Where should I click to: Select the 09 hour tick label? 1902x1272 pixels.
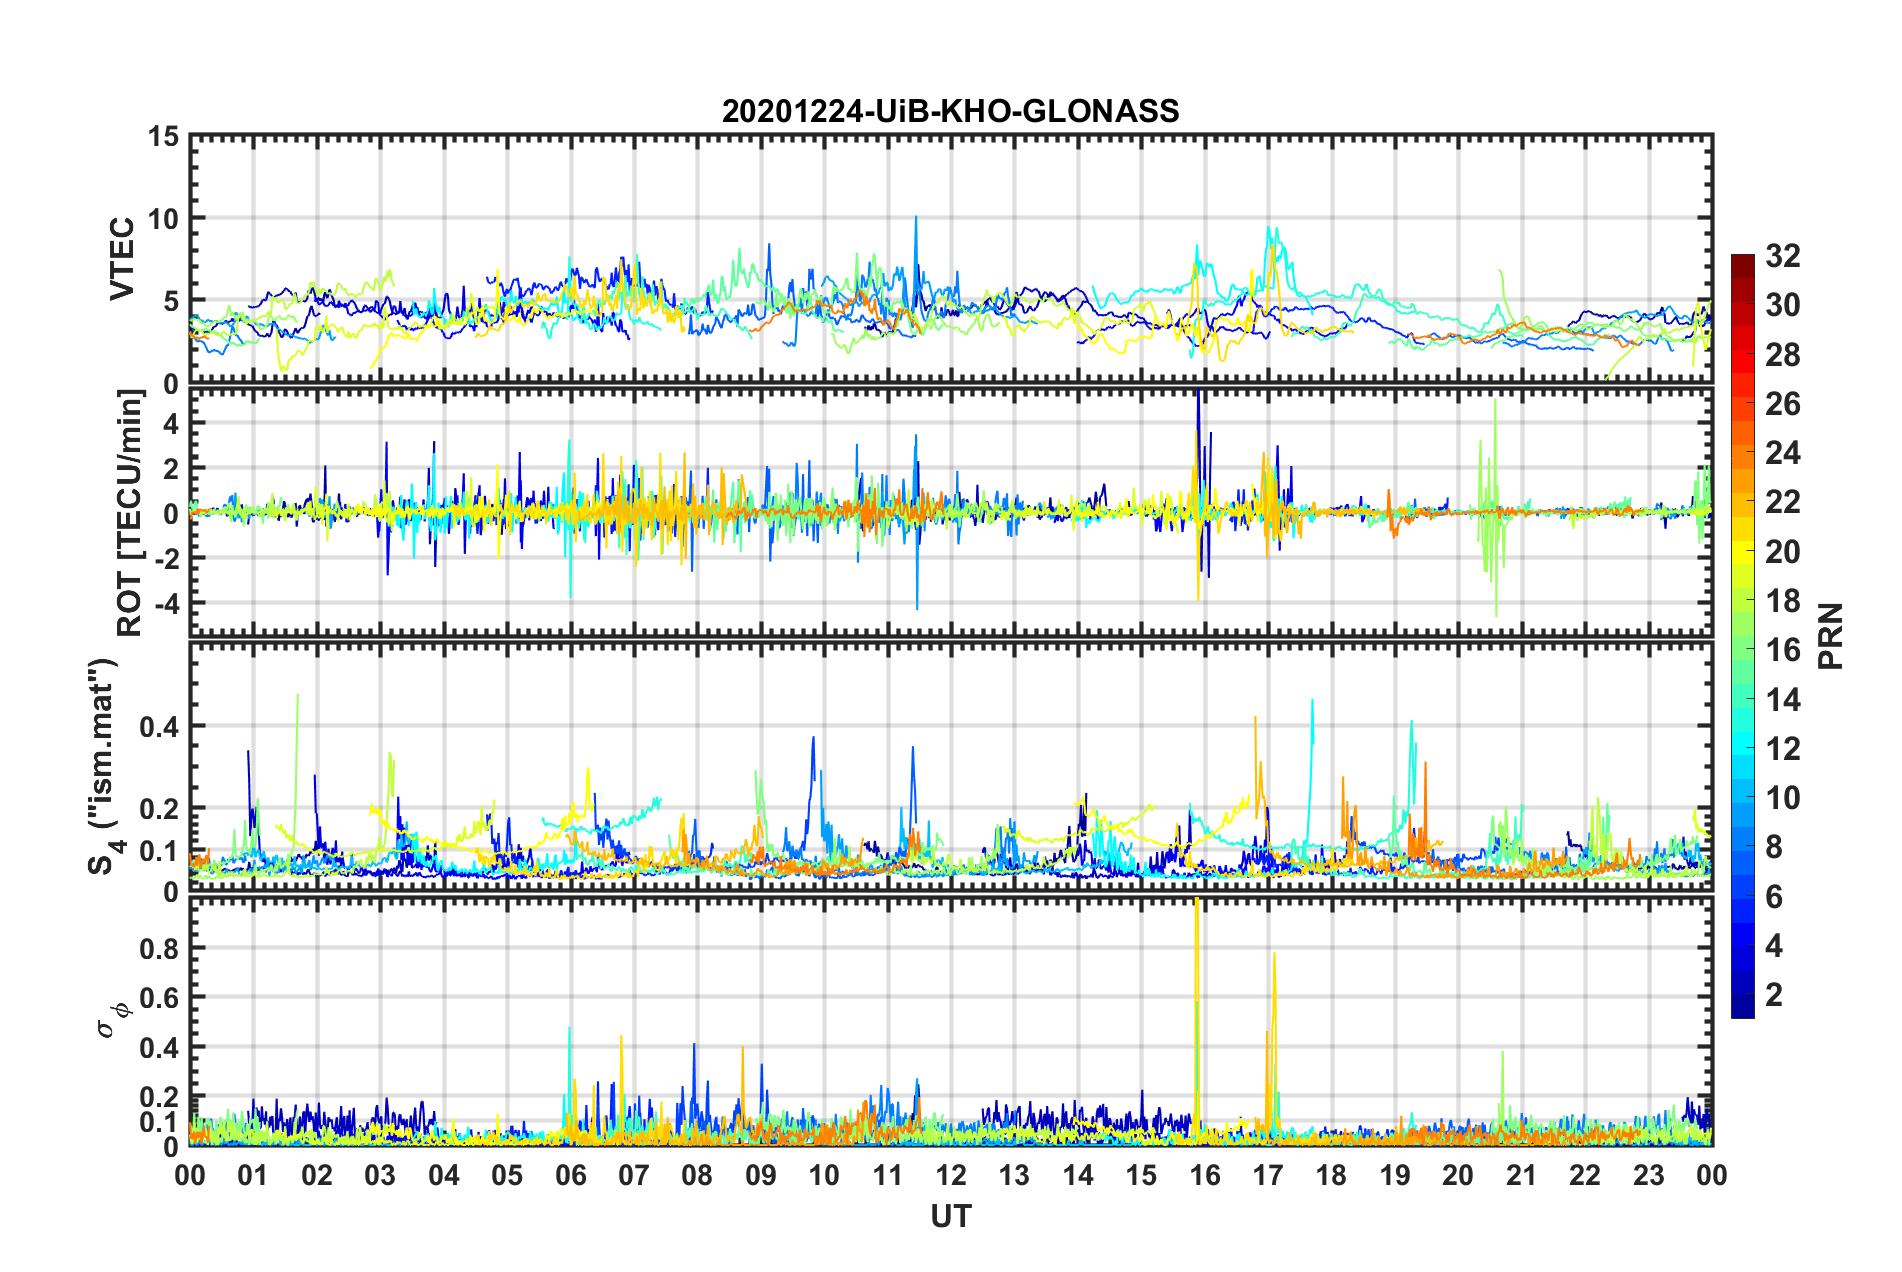pos(760,1175)
